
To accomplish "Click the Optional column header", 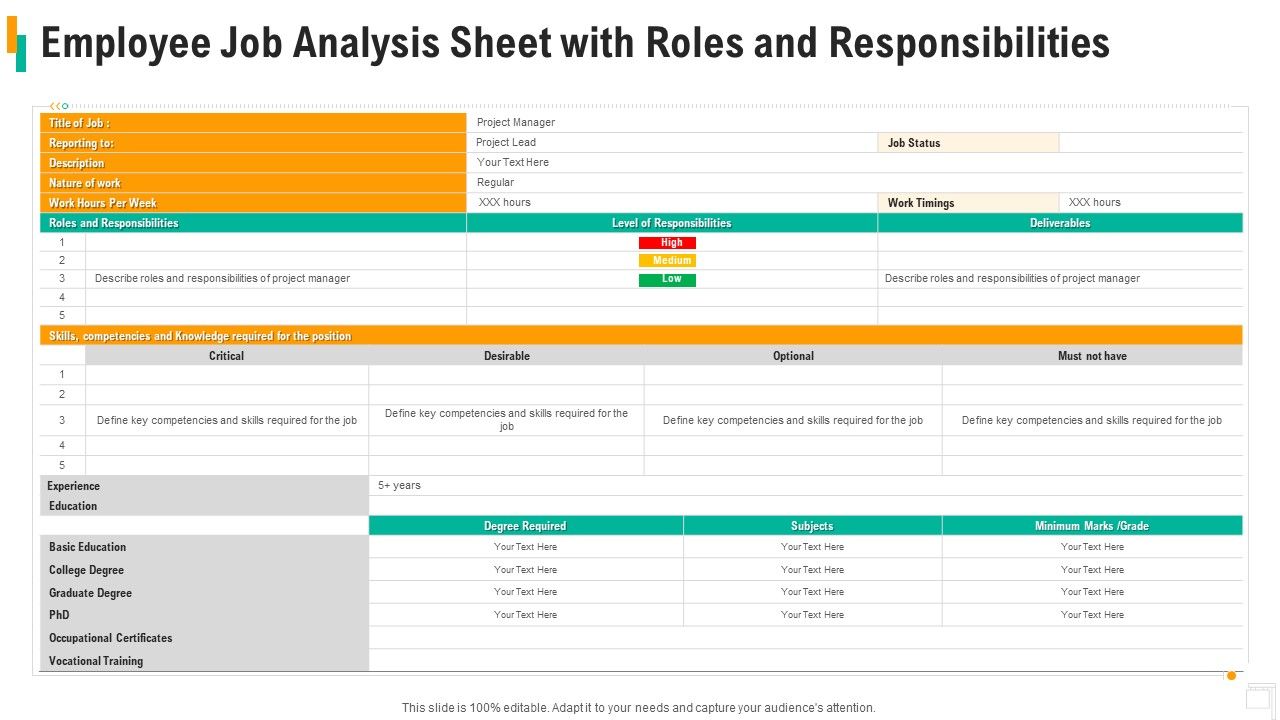I will click(x=793, y=356).
